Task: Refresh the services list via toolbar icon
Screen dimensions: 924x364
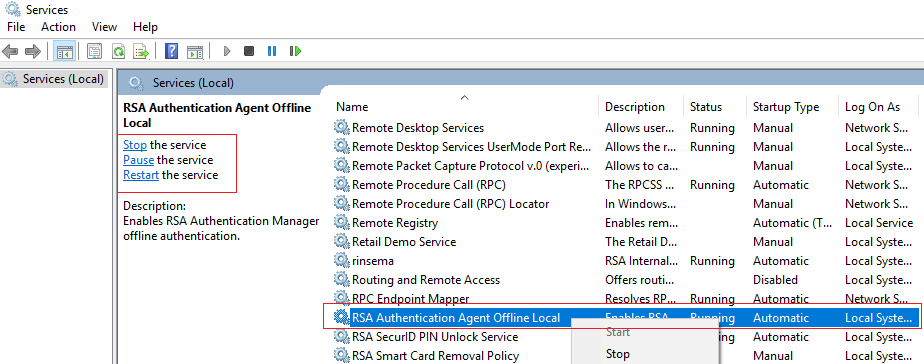Action: [118, 52]
